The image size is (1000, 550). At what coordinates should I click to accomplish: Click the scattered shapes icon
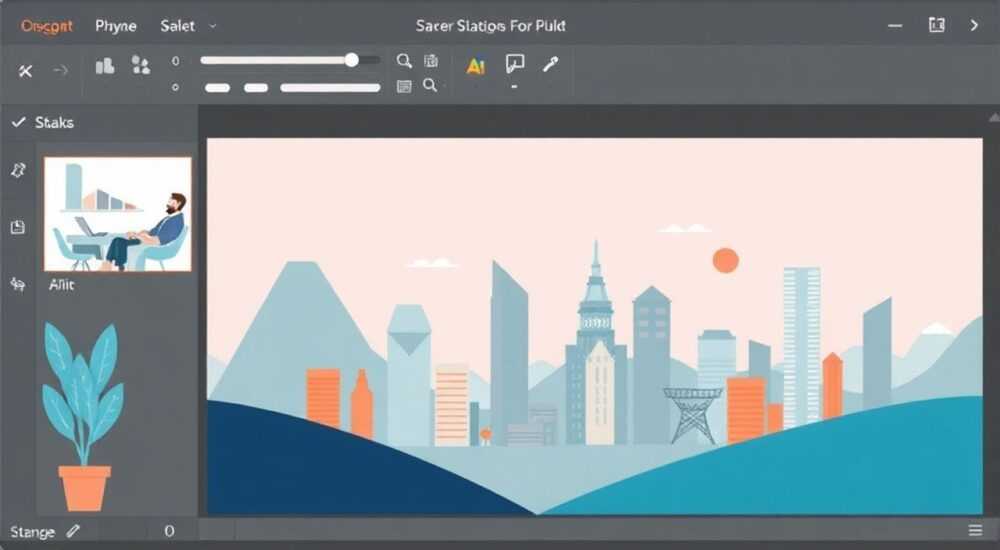(x=141, y=65)
